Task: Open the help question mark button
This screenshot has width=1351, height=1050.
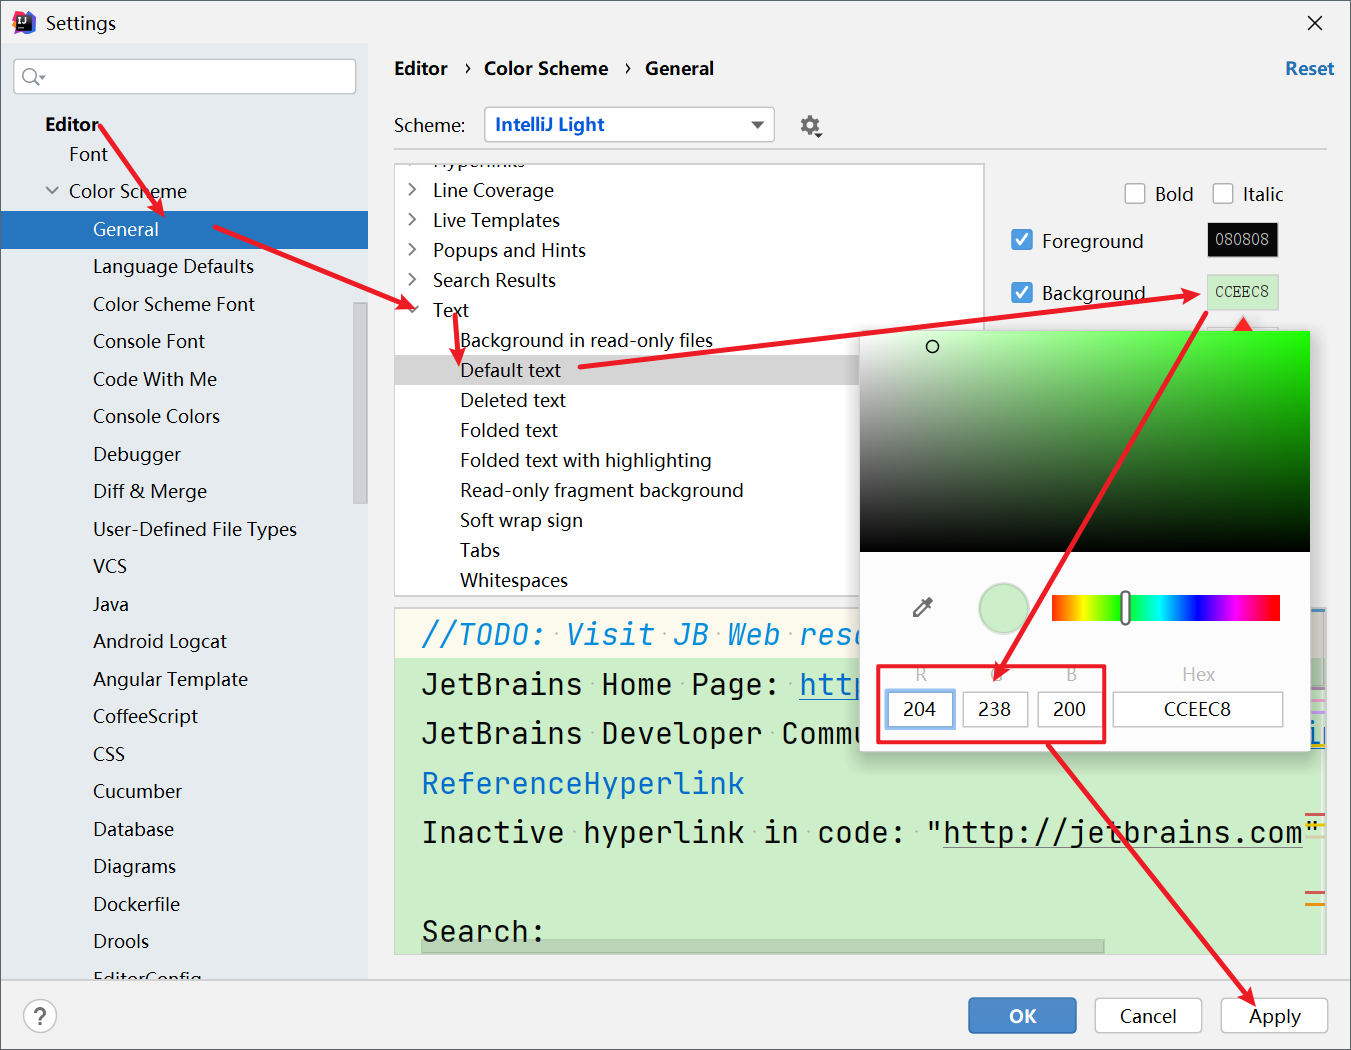Action: (x=40, y=1017)
